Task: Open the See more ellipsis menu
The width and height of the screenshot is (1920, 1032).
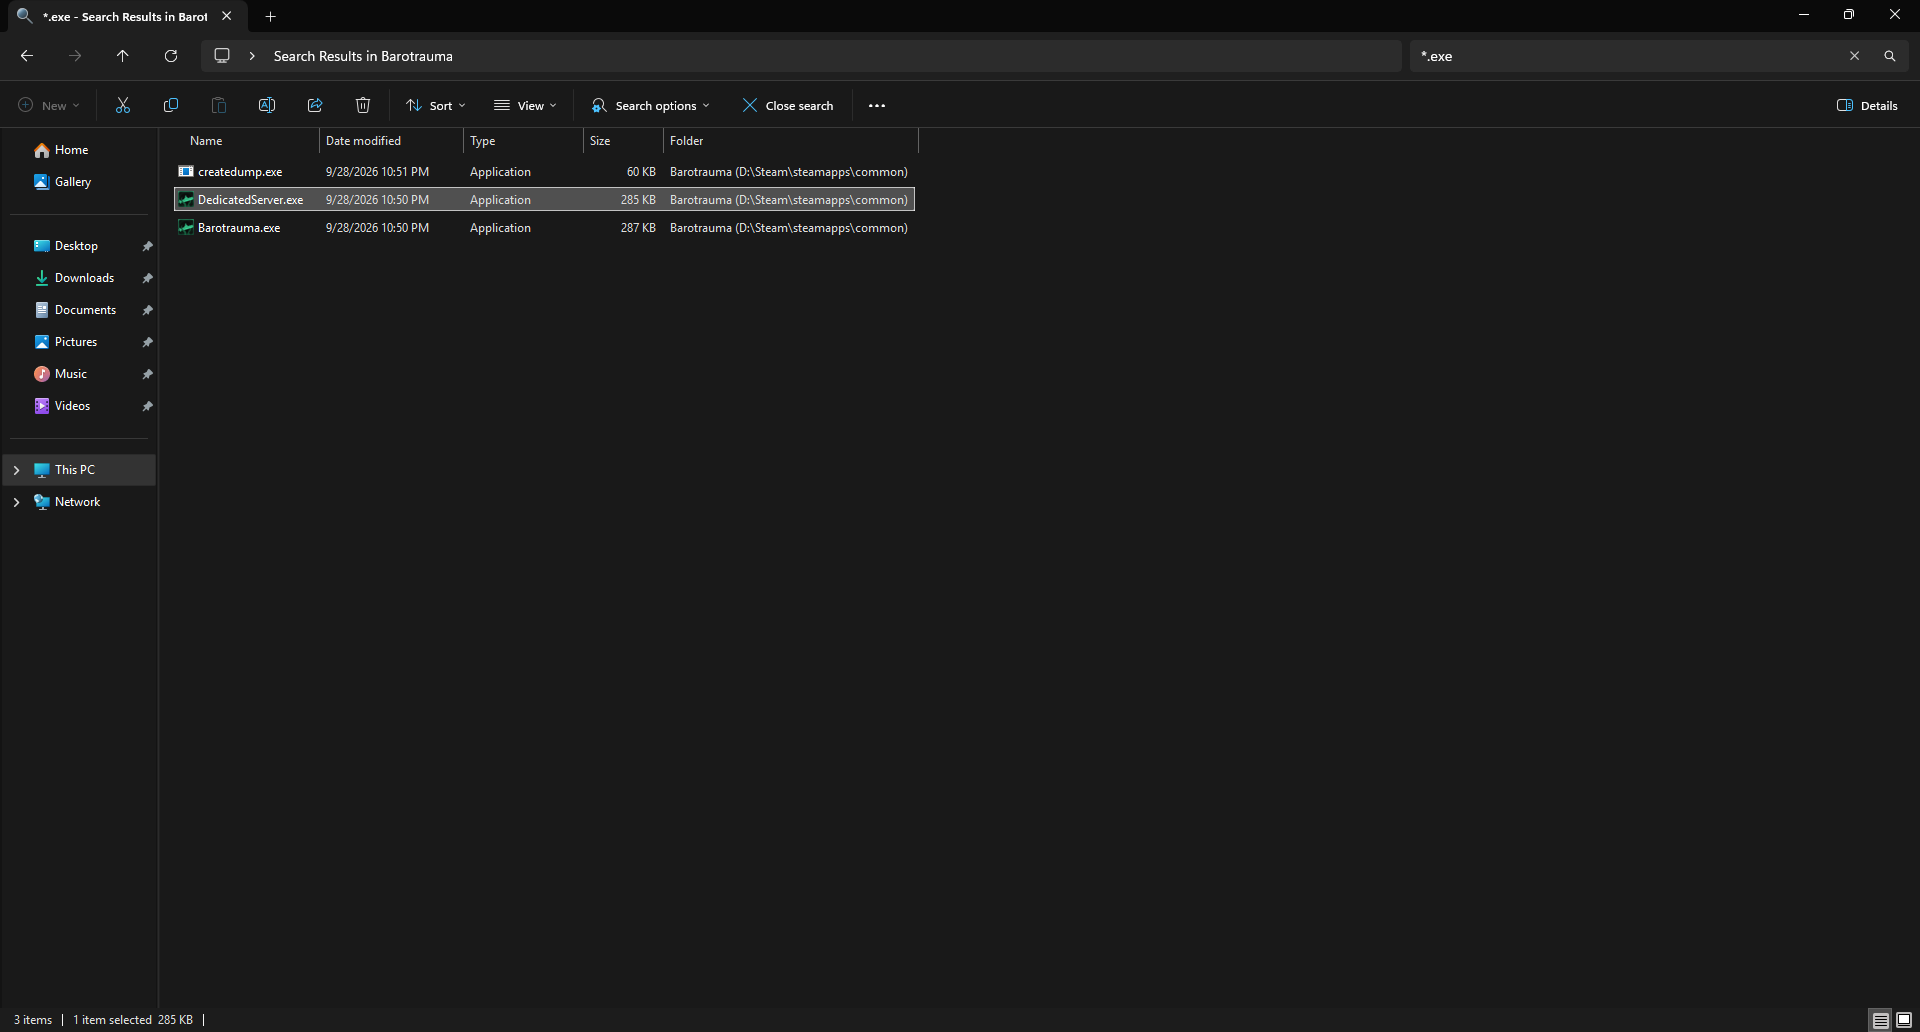Action: click(877, 105)
